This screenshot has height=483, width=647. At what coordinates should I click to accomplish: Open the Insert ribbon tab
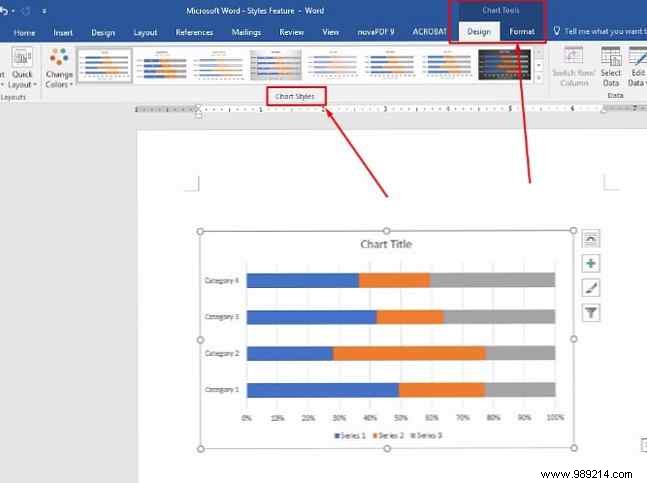click(63, 33)
